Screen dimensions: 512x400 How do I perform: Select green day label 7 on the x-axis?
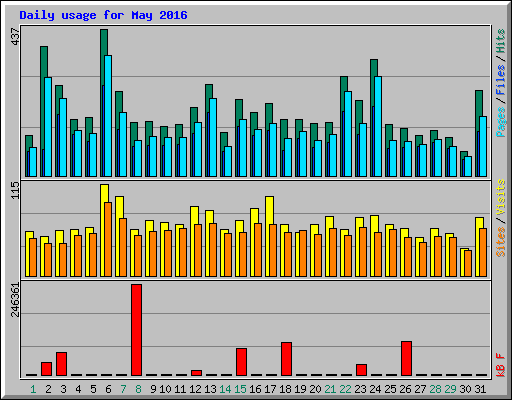click(x=123, y=389)
